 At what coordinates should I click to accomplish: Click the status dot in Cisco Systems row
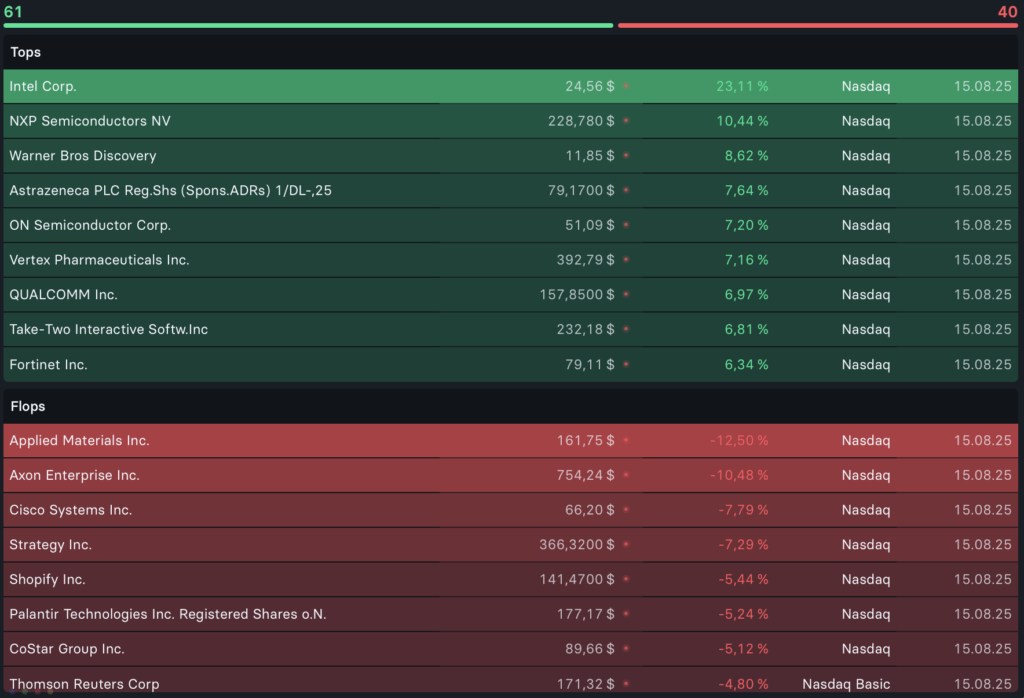point(626,509)
